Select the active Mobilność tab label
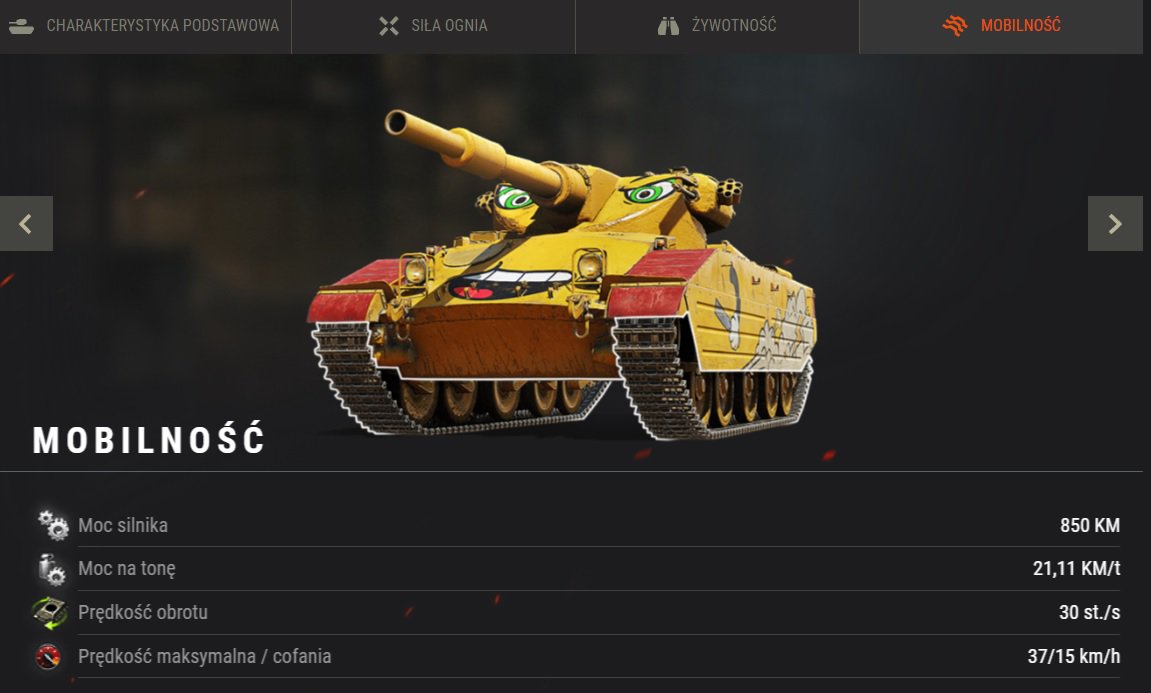This screenshot has height=693, width=1151. [1020, 26]
